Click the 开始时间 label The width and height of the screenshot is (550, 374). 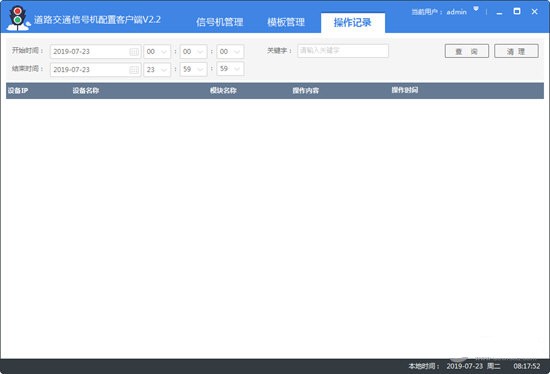(27, 51)
